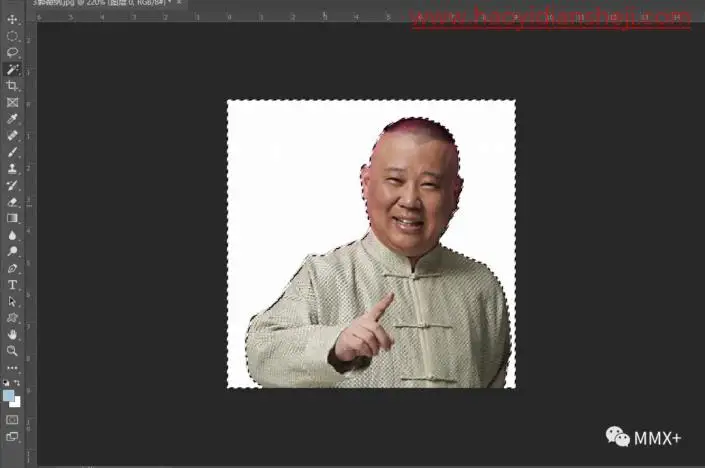
Task: Select the Frame tool
Action: (x=12, y=103)
